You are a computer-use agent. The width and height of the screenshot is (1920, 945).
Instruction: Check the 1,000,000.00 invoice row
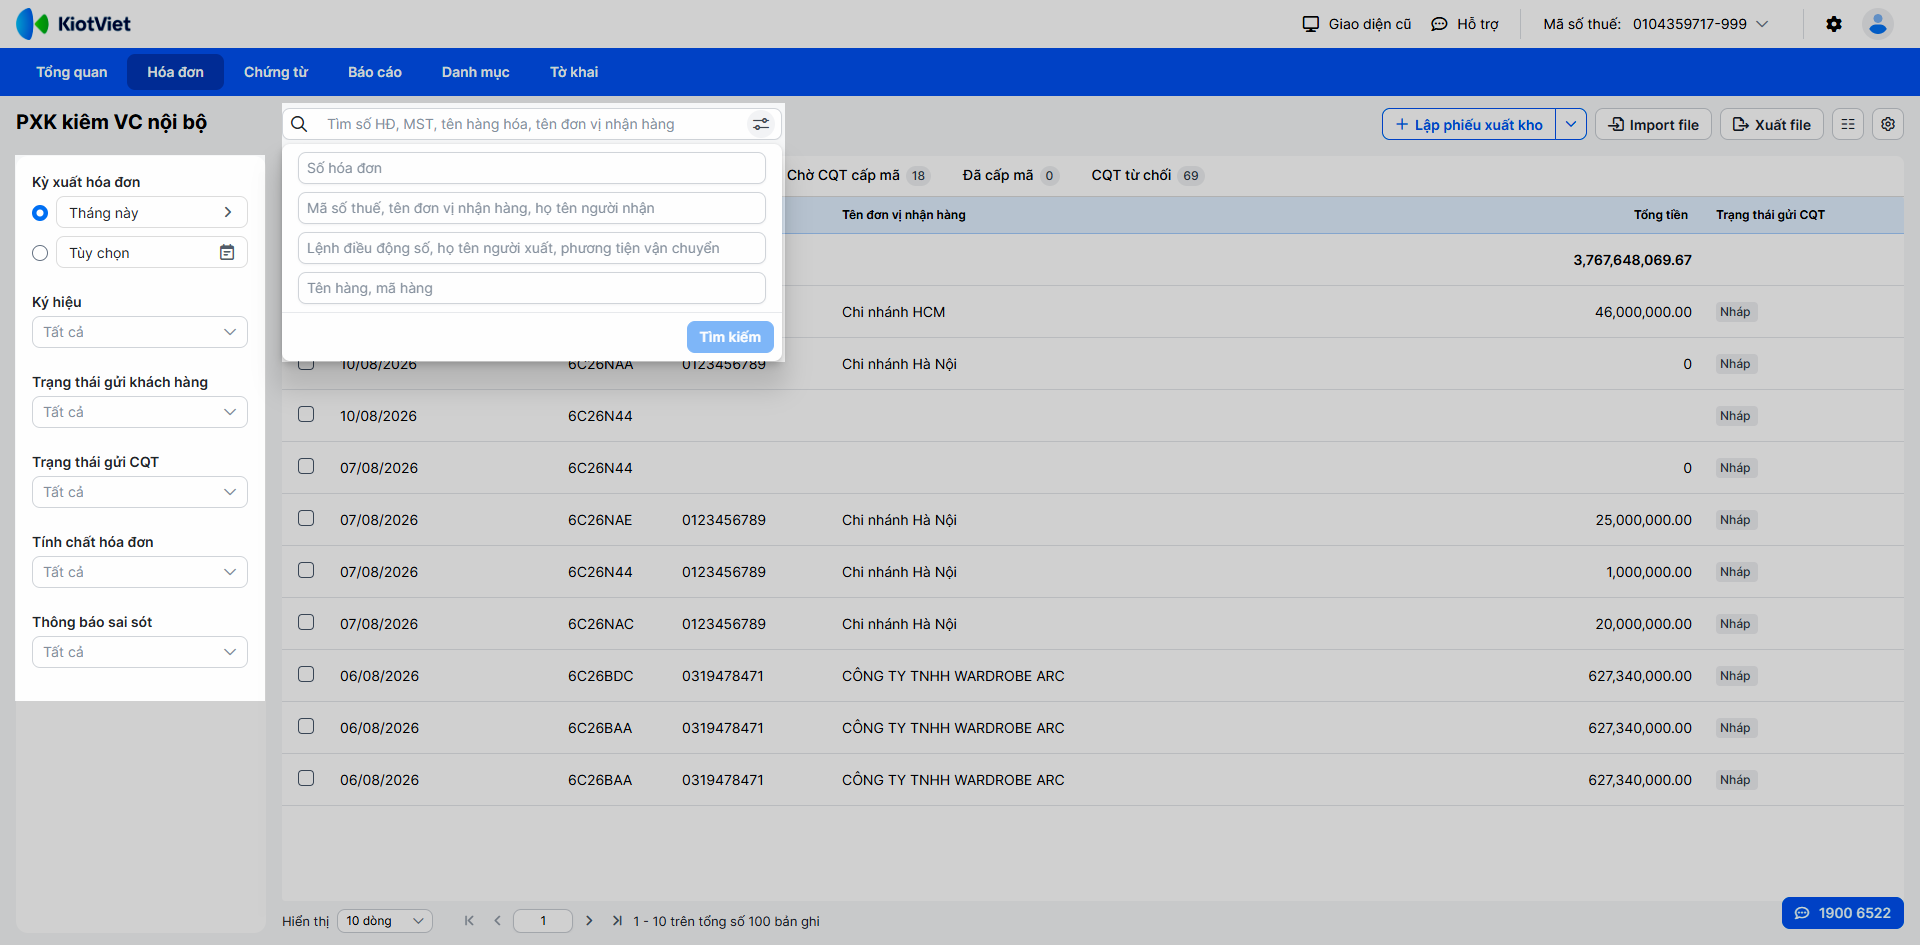(x=306, y=570)
